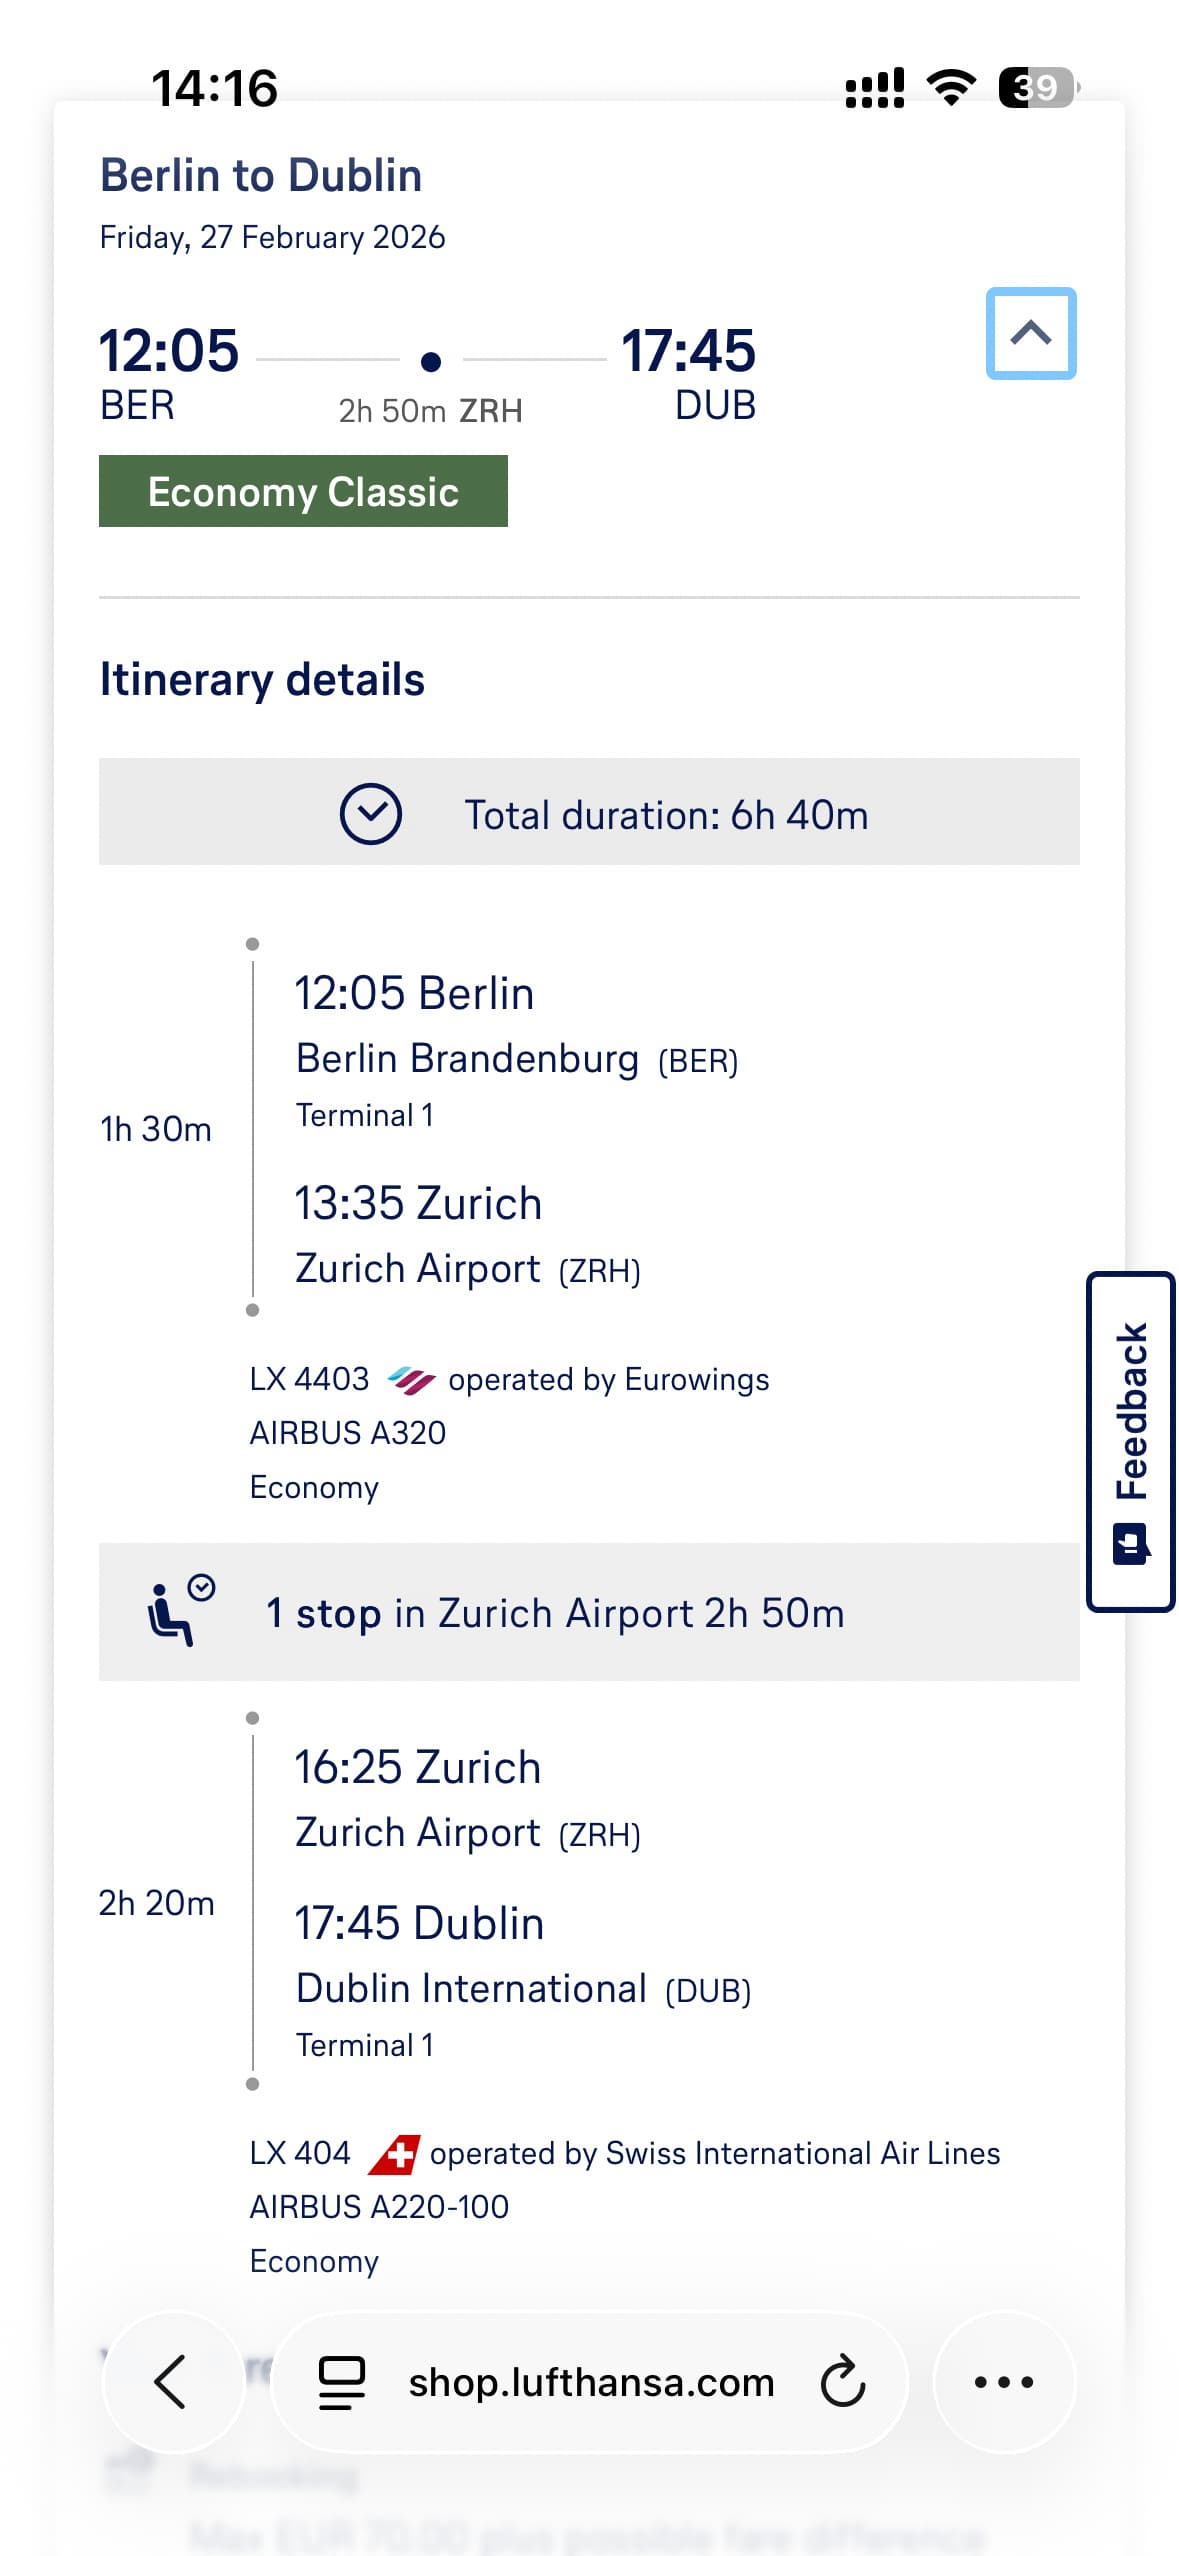The image size is (1179, 2556).
Task: Select the Economy Classic fare badge
Action: click(x=303, y=491)
